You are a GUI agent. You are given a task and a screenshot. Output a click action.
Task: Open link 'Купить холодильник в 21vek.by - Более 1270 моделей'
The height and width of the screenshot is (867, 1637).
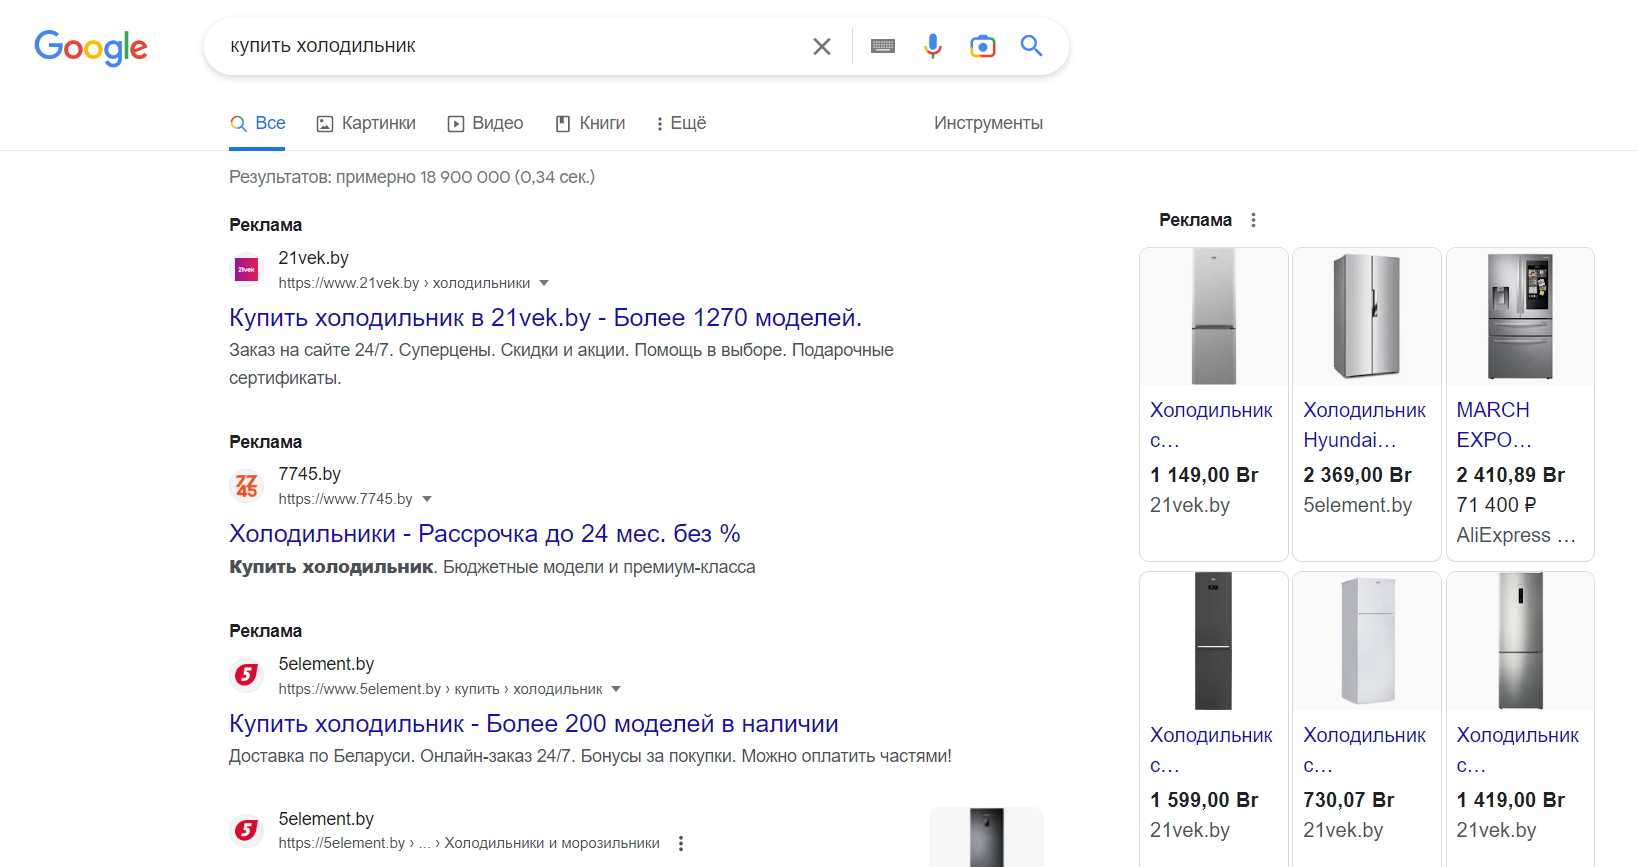(545, 318)
